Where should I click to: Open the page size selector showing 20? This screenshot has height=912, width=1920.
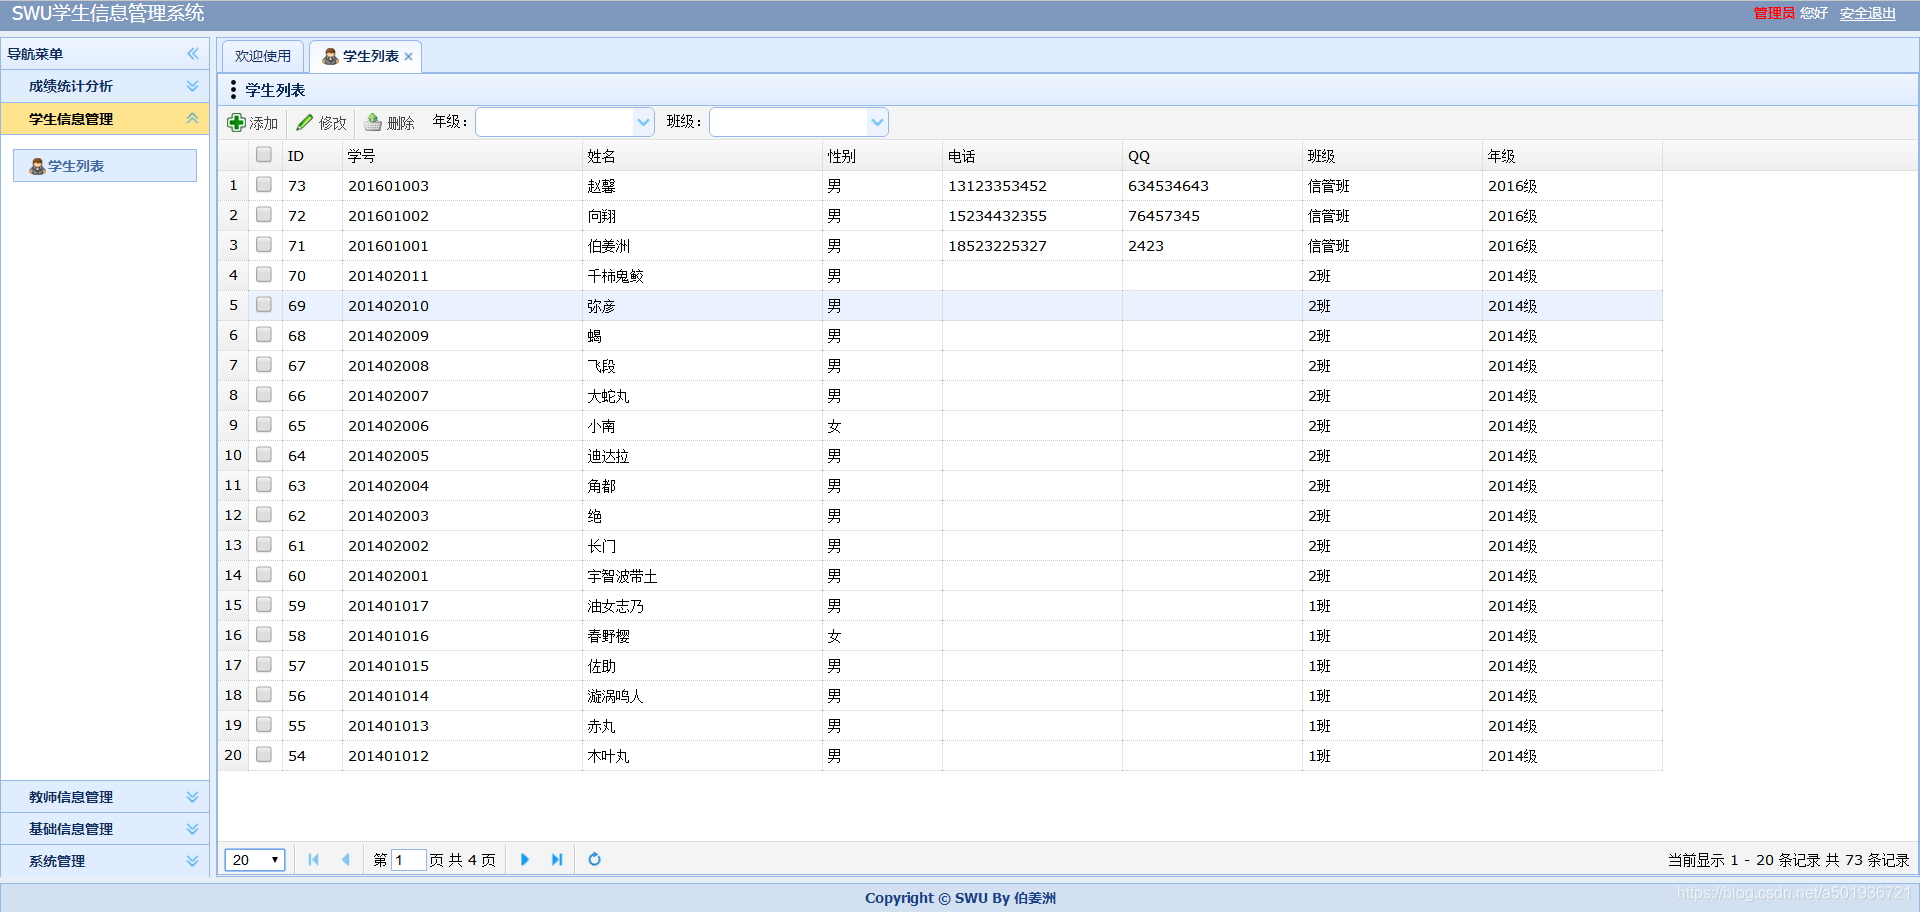tap(255, 860)
